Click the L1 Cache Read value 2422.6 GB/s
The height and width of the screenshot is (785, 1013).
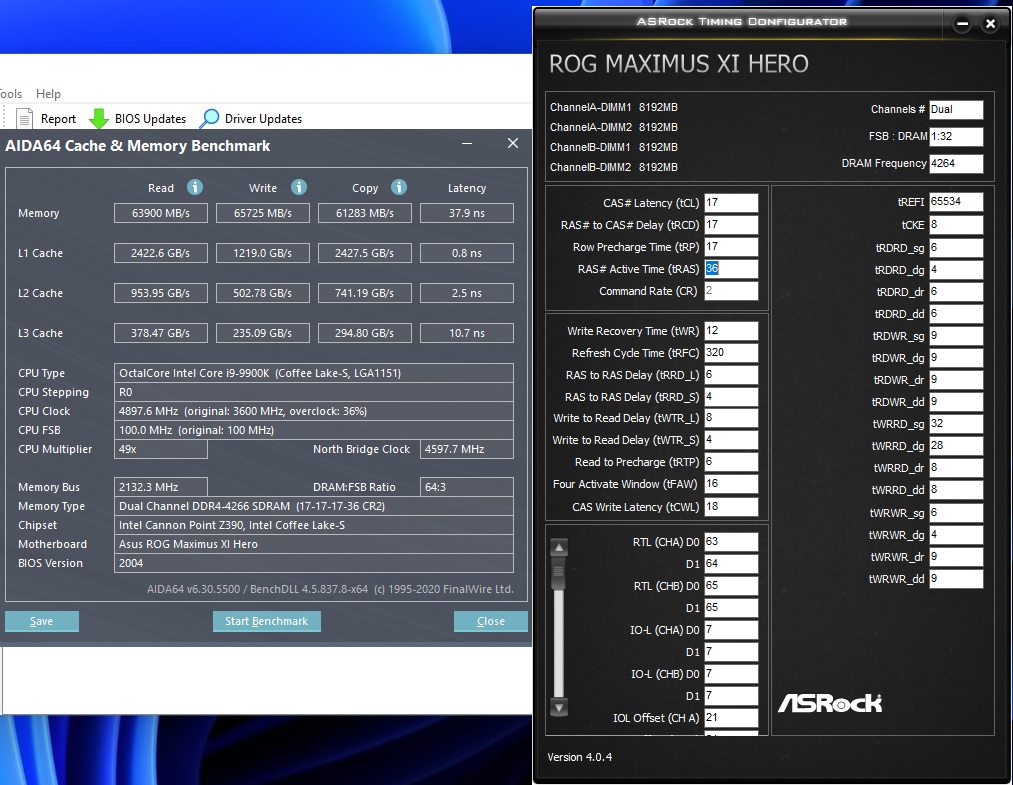click(x=161, y=253)
